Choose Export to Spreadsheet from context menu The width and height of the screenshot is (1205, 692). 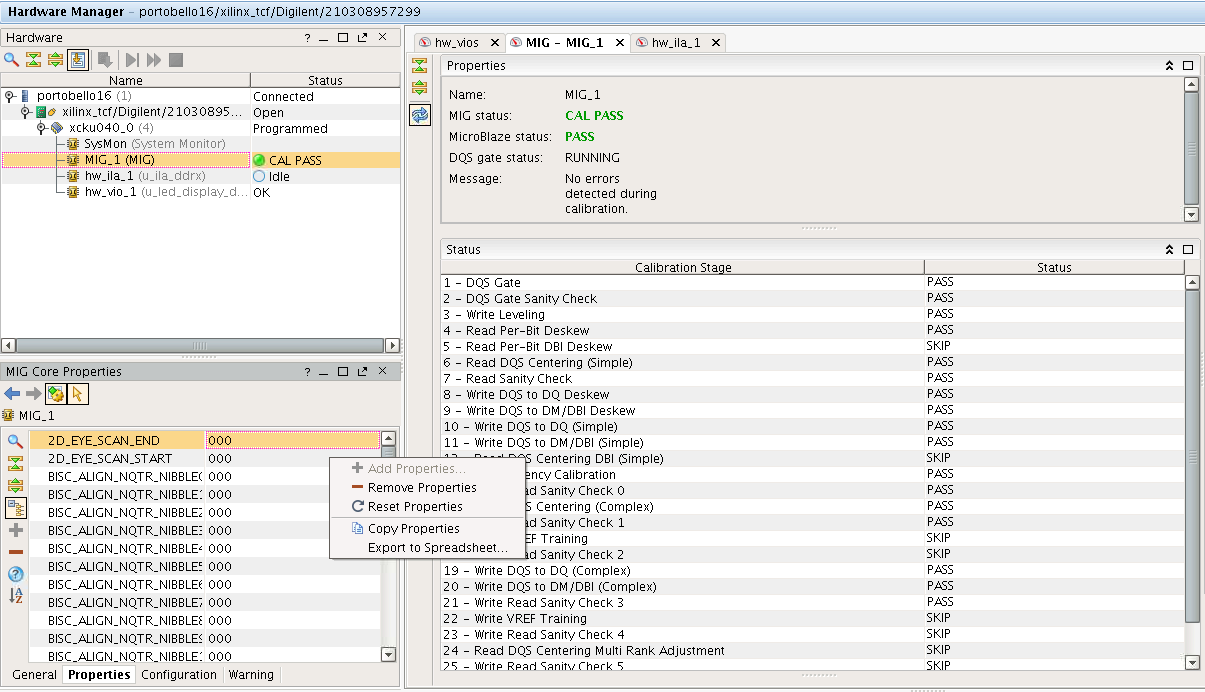(437, 548)
